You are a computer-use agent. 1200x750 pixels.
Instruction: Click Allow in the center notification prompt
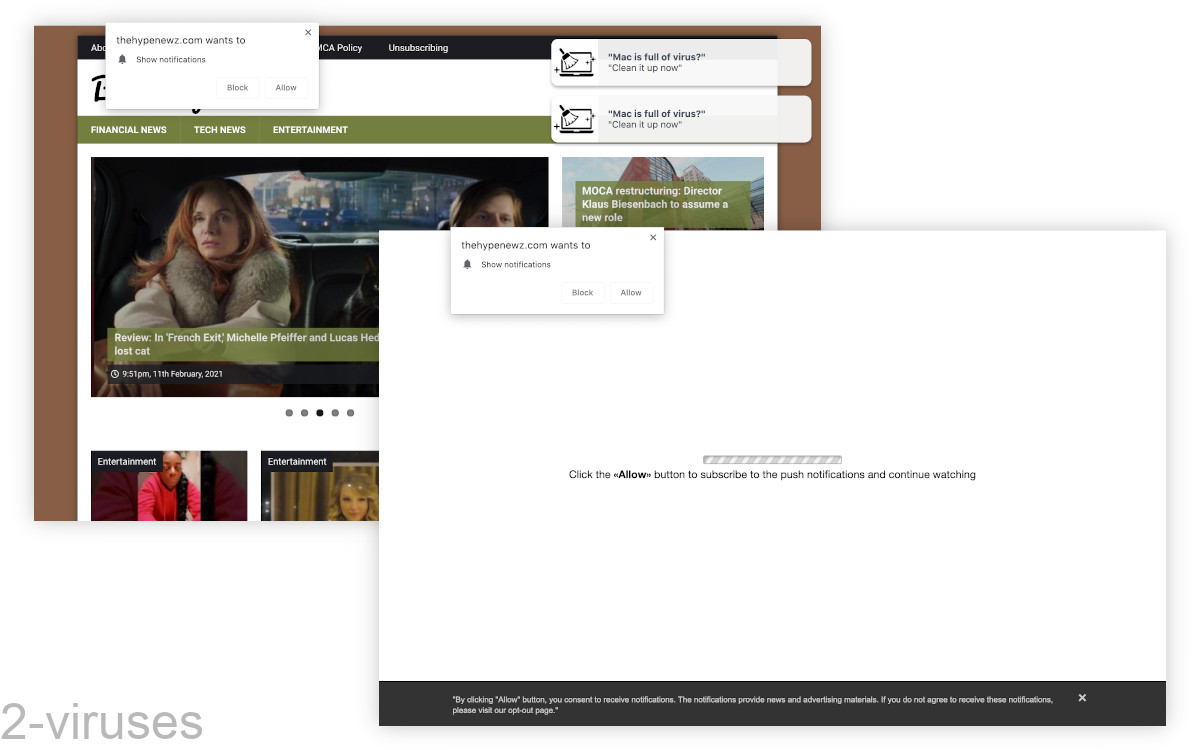(x=631, y=292)
